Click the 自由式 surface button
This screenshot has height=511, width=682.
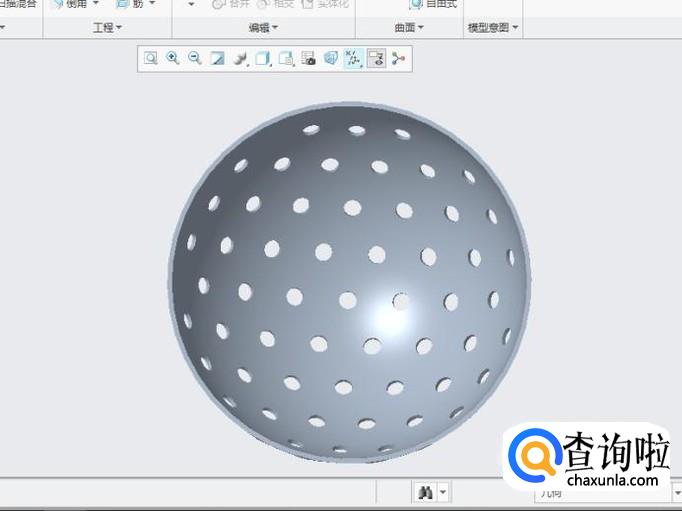coord(434,4)
